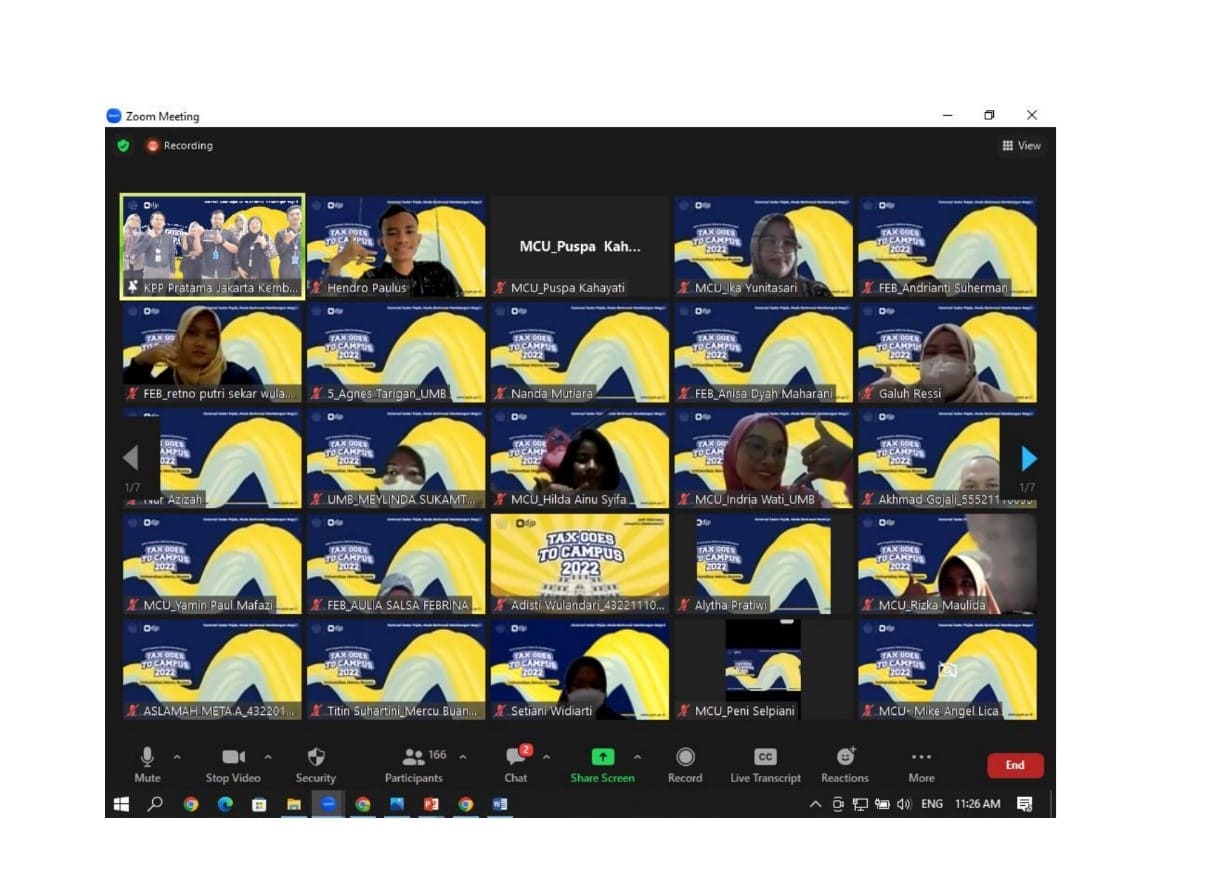The width and height of the screenshot is (1230, 869).
Task: Open the Security shield options
Action: 315,758
